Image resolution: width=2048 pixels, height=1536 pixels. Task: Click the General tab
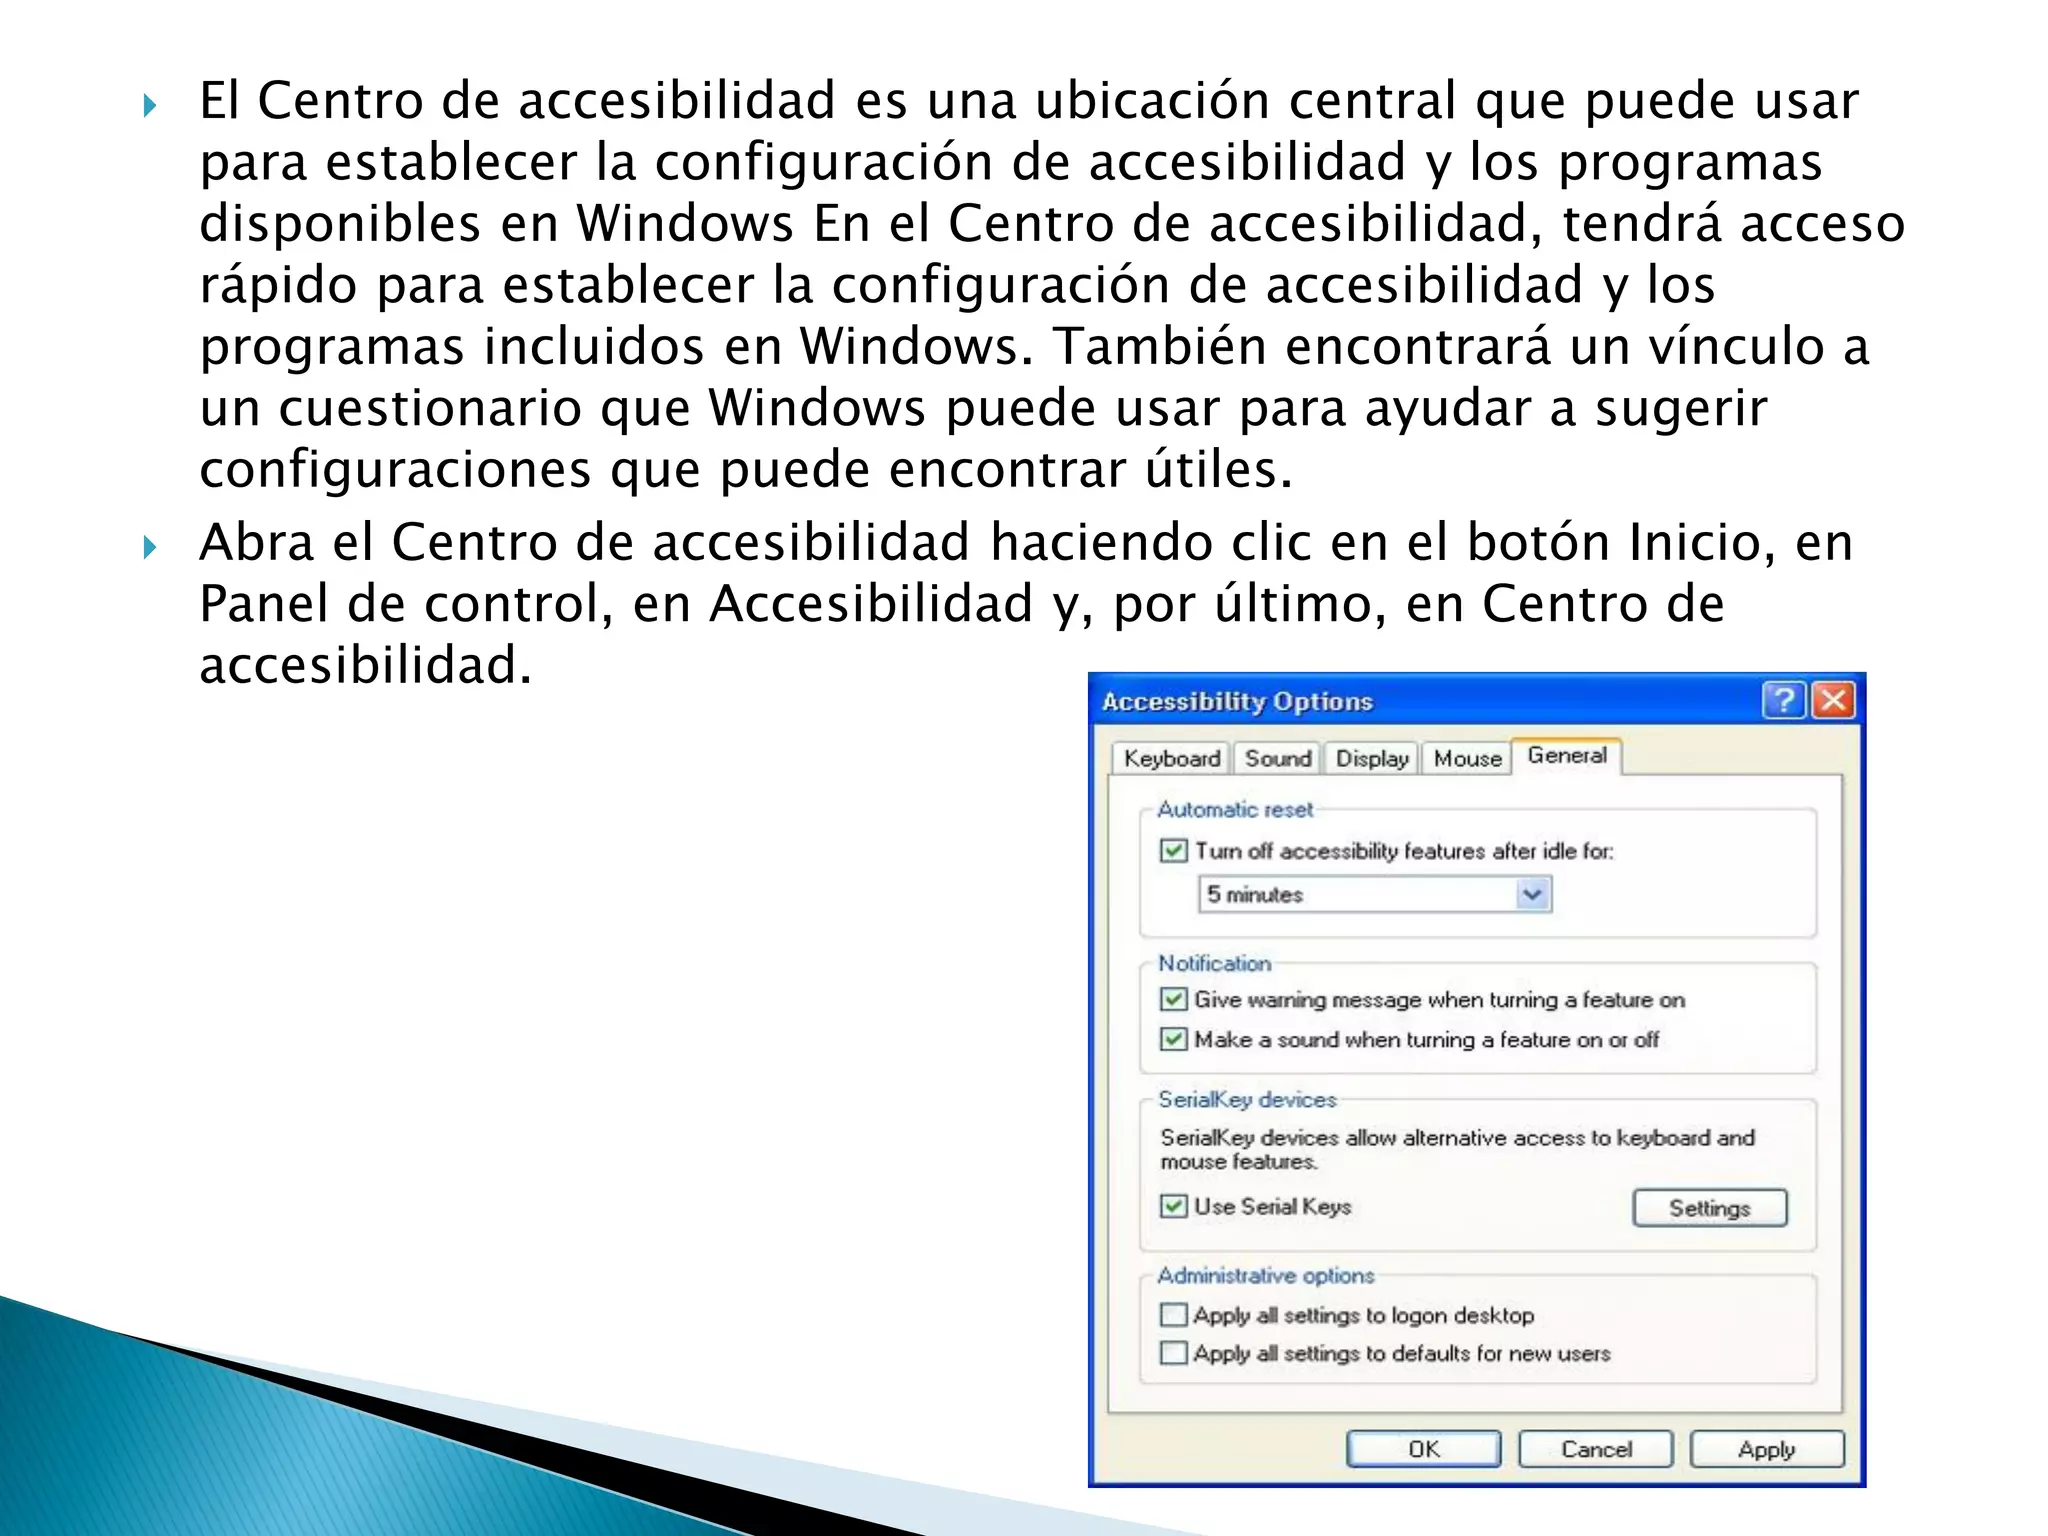click(1566, 756)
